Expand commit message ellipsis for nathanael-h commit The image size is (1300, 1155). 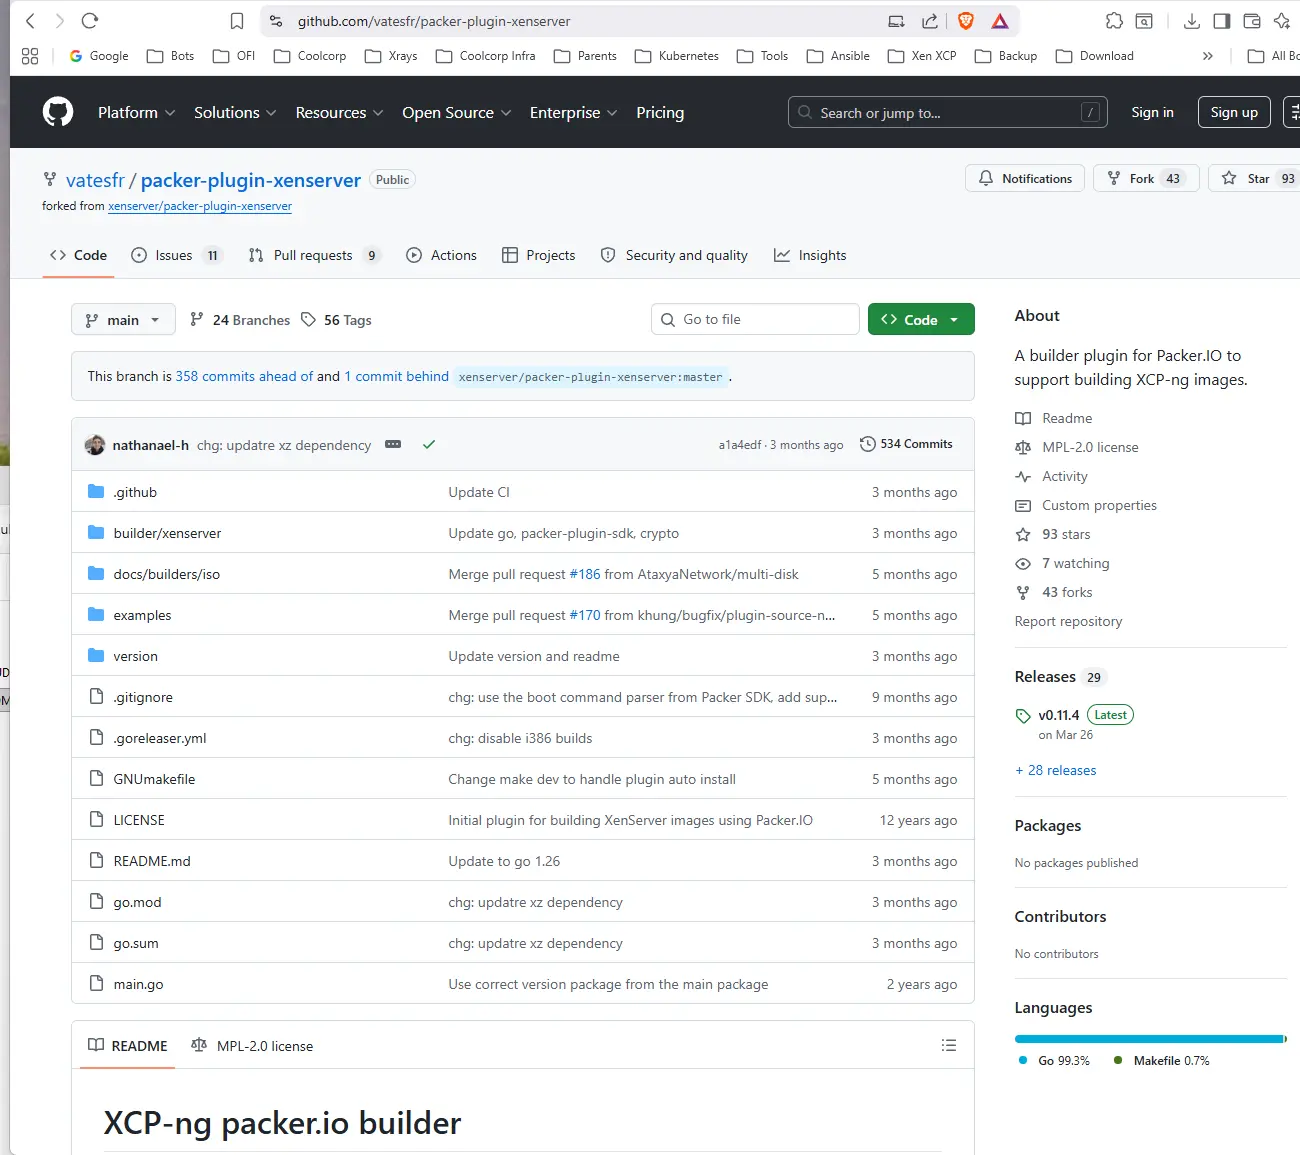coord(393,444)
